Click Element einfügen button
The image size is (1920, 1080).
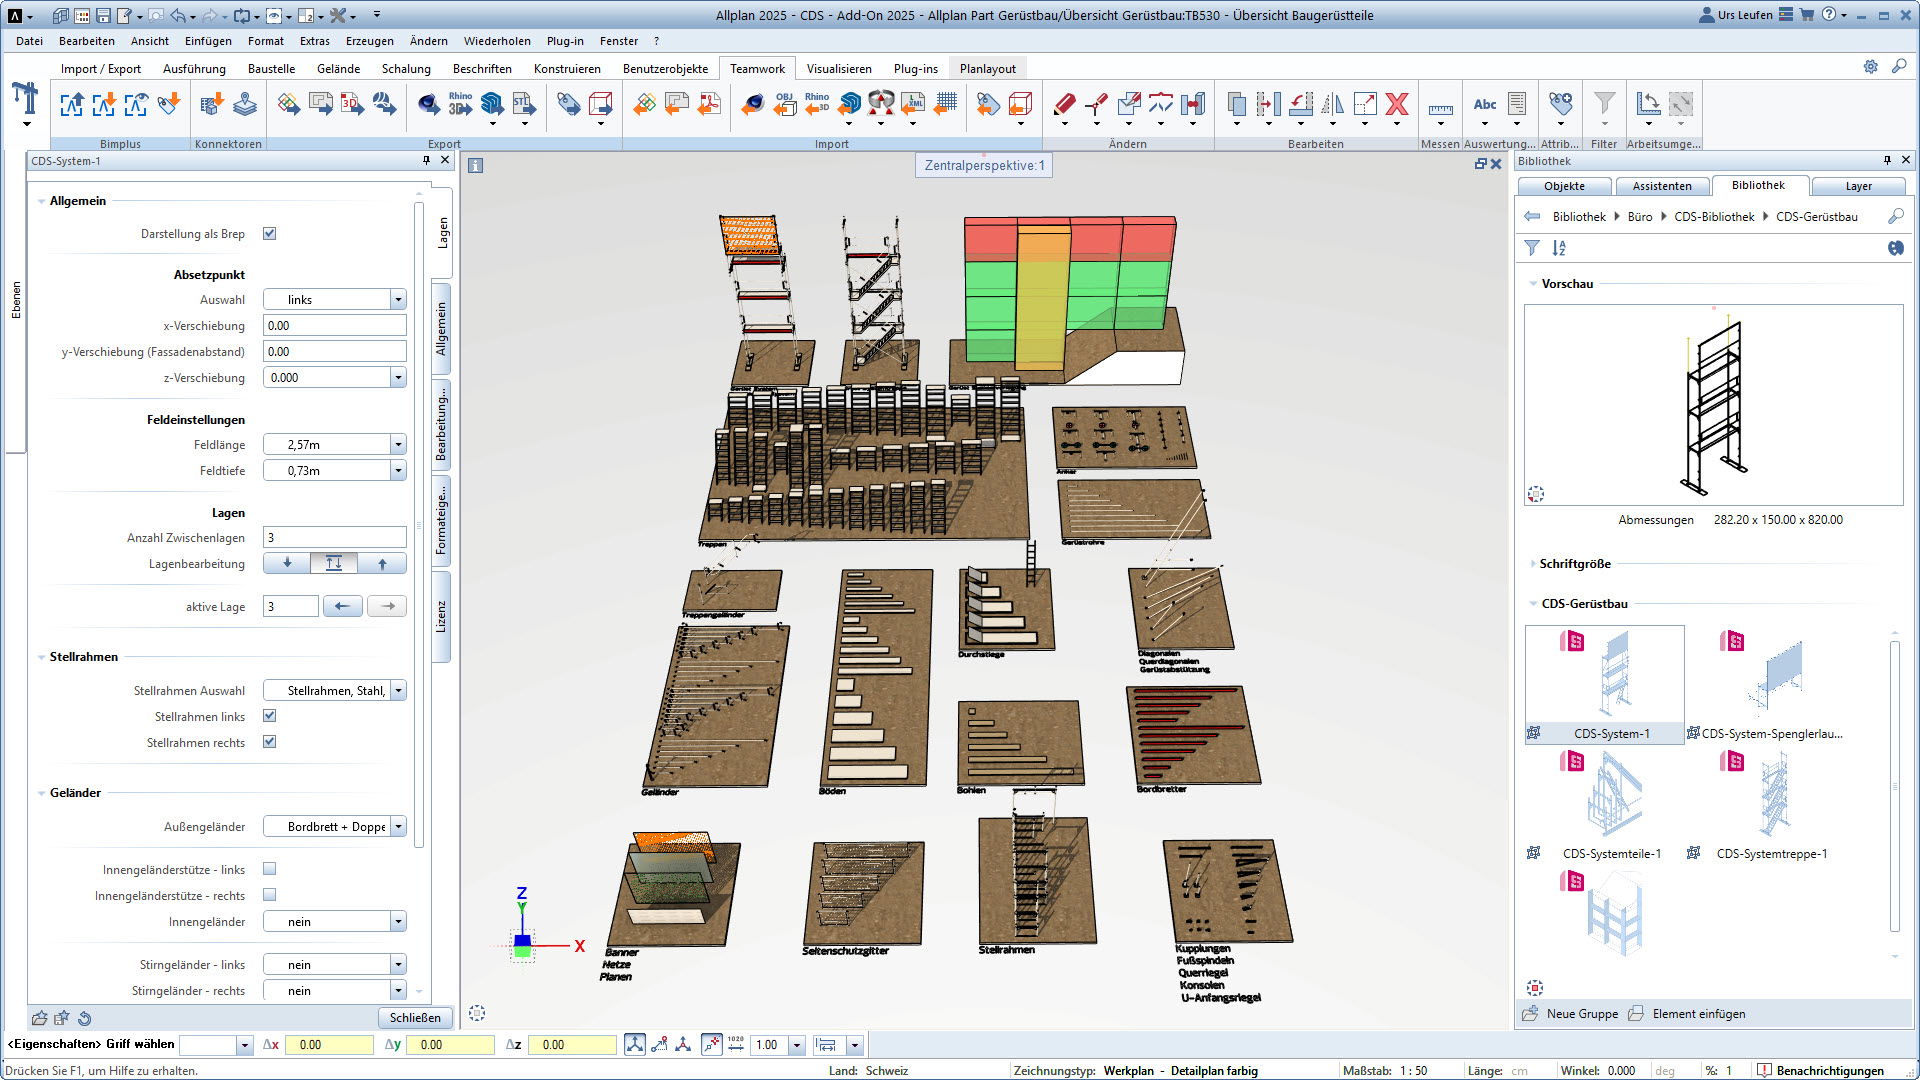pos(1687,1014)
